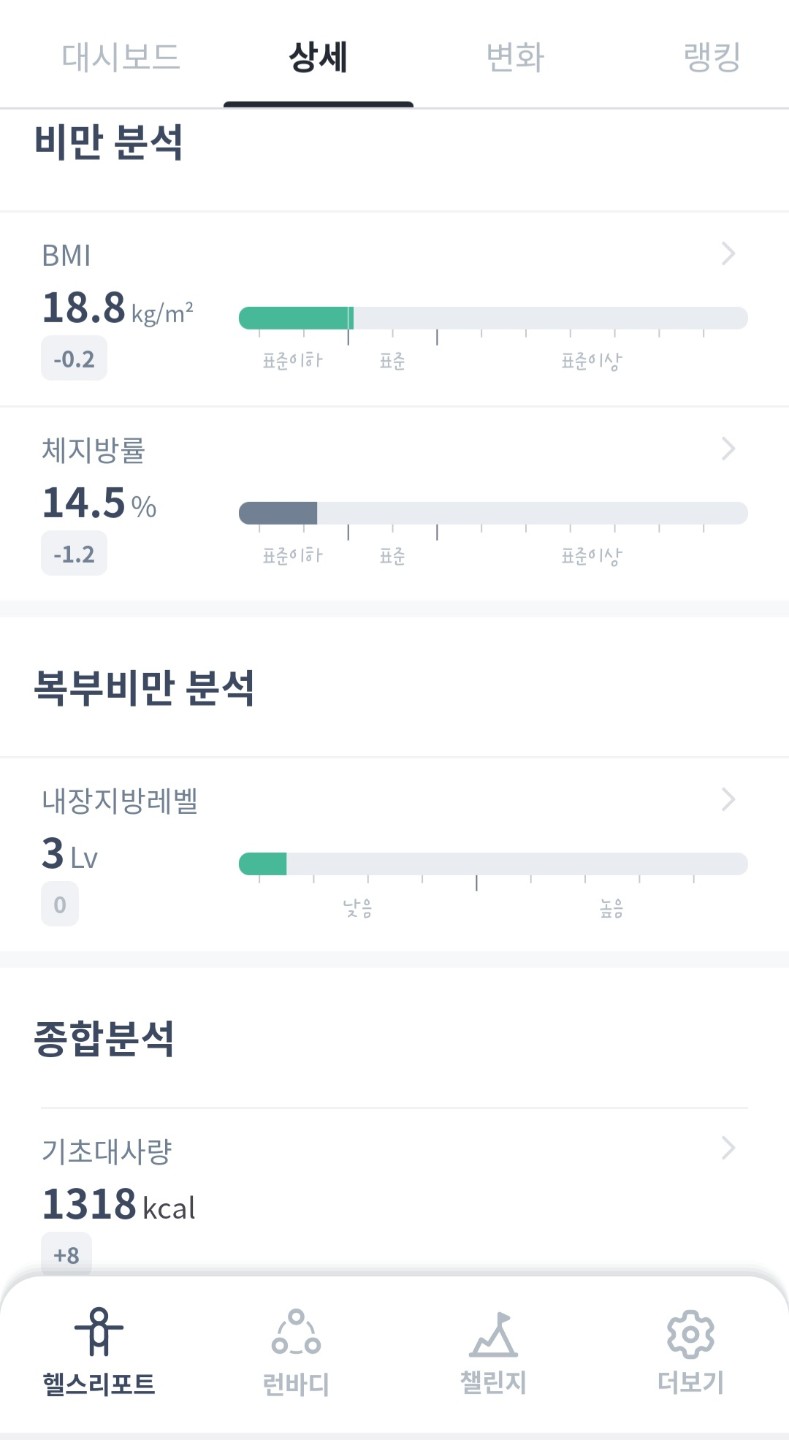789x1440 pixels.
Task: Tap the 내장지방레벨 0 change badge
Action: [60, 905]
